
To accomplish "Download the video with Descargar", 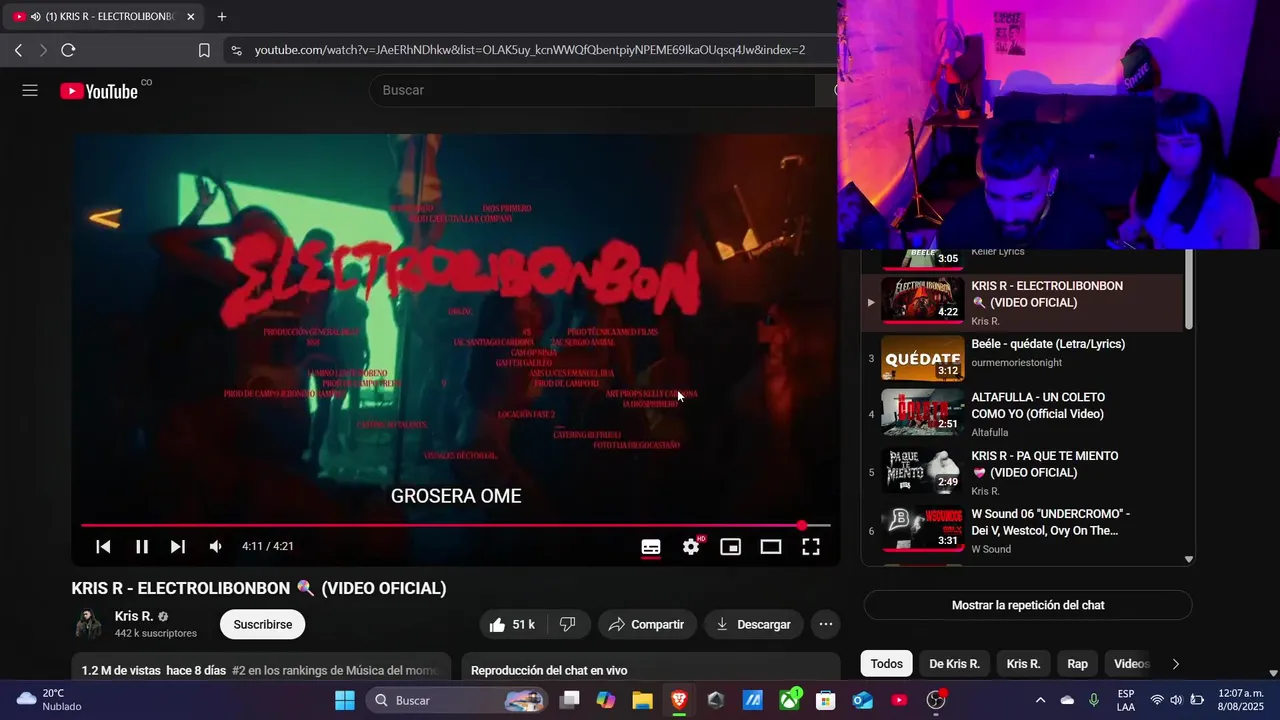I will (754, 624).
